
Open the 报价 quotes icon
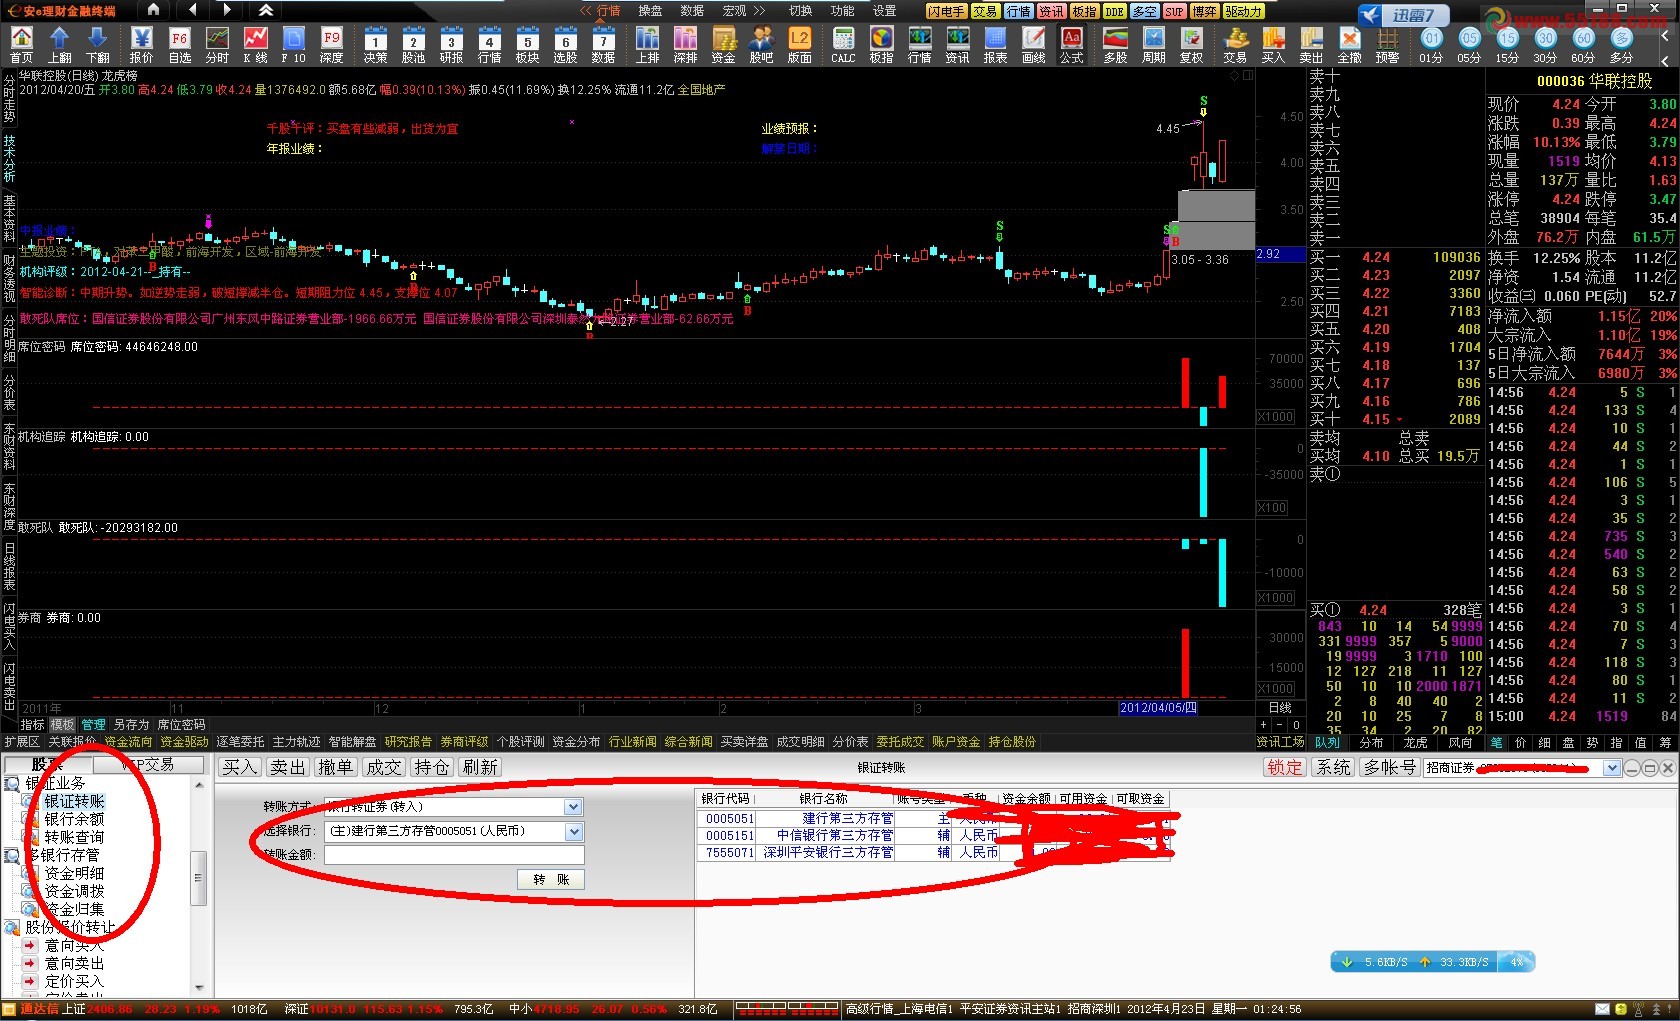click(x=141, y=44)
